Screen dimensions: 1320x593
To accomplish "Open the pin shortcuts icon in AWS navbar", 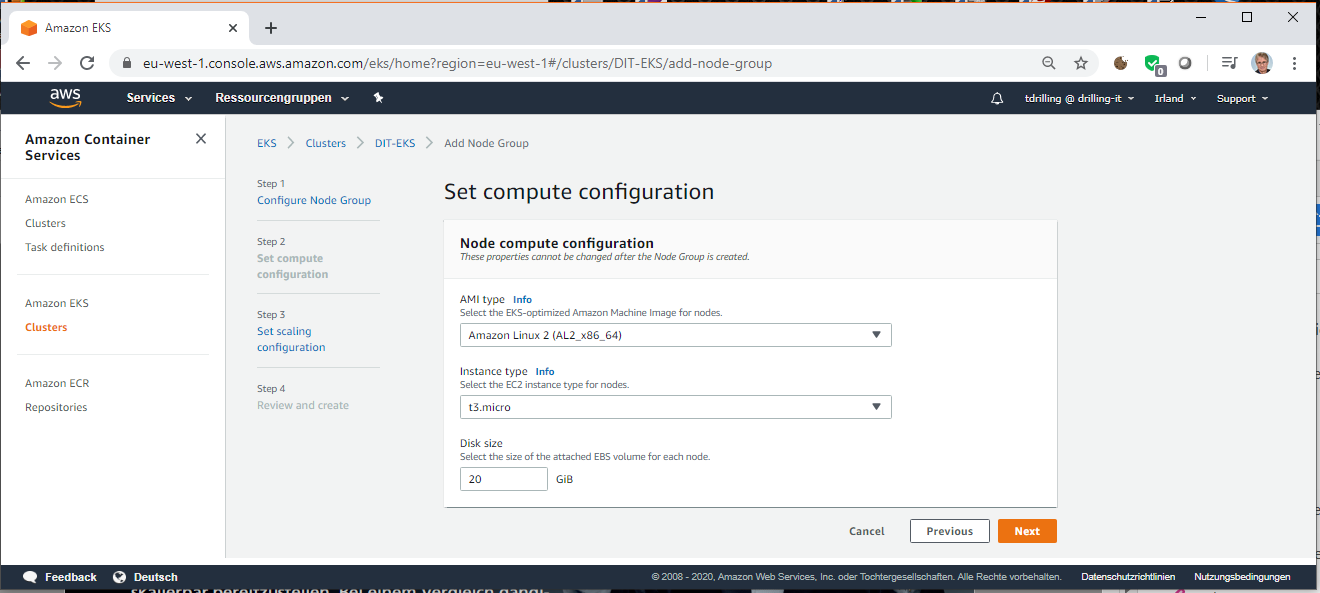I will [378, 98].
